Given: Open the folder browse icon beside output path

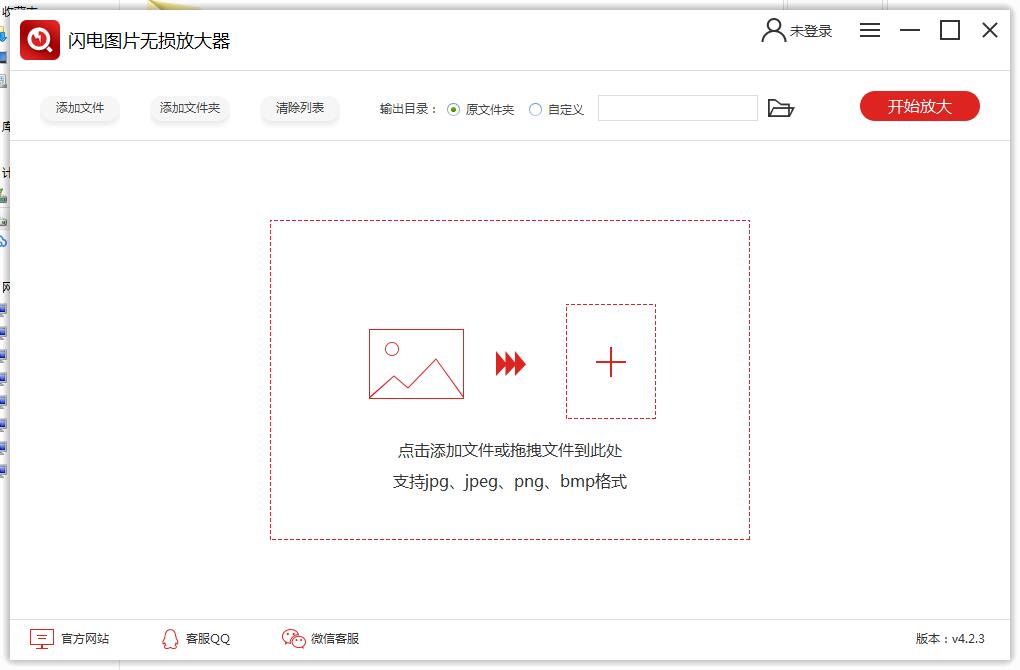Looking at the screenshot, I should tap(782, 108).
